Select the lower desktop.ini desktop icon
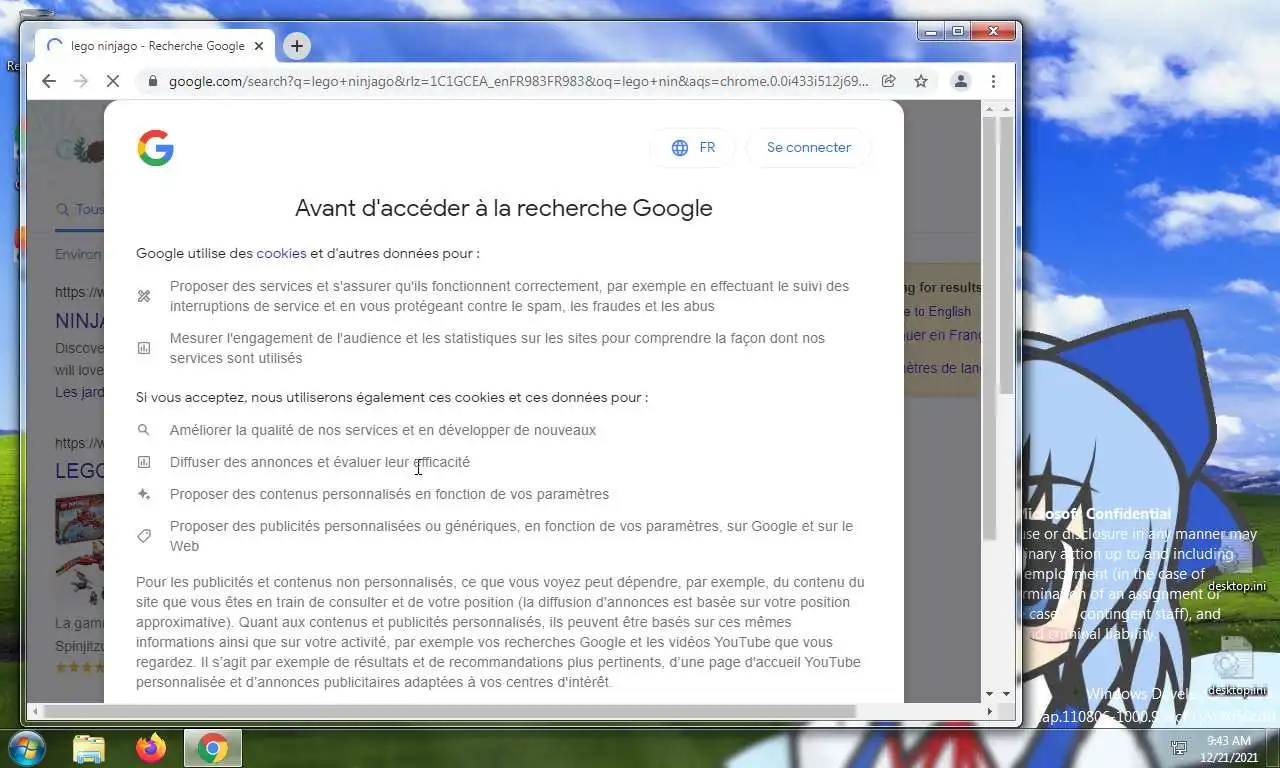The image size is (1280, 768). [x=1236, y=667]
